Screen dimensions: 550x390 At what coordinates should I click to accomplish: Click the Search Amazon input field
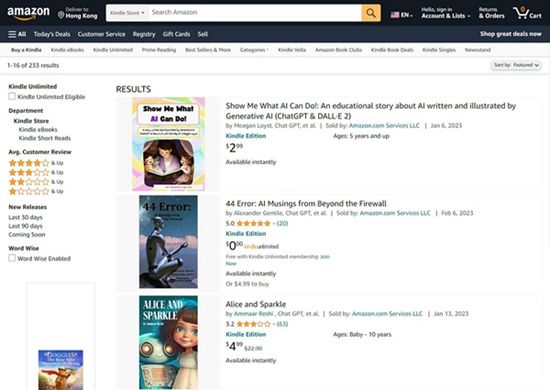(x=255, y=13)
